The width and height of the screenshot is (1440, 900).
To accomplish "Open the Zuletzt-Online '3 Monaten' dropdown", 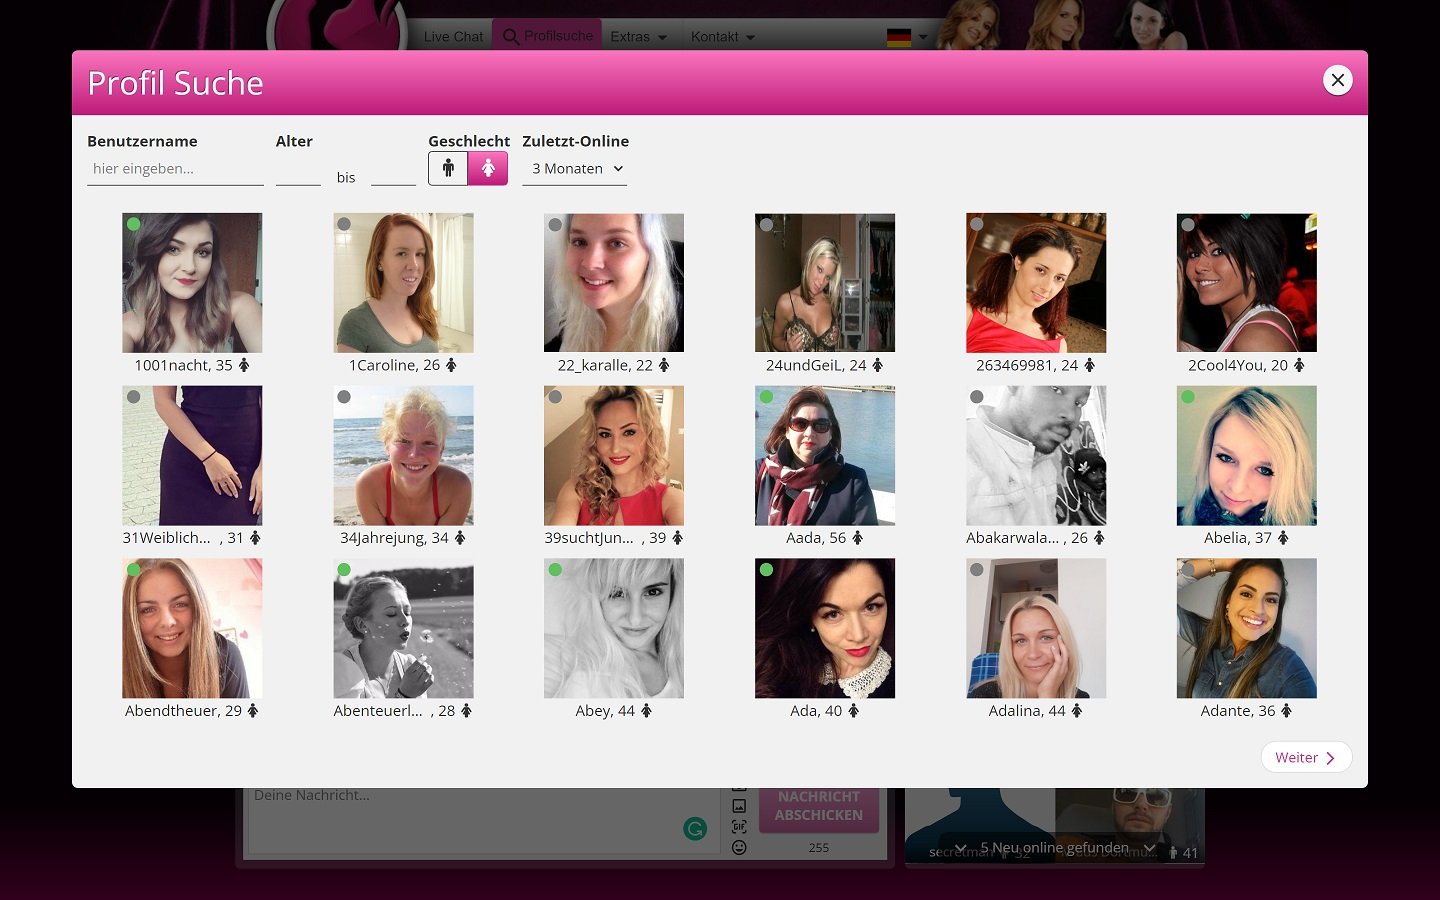I will tap(575, 169).
